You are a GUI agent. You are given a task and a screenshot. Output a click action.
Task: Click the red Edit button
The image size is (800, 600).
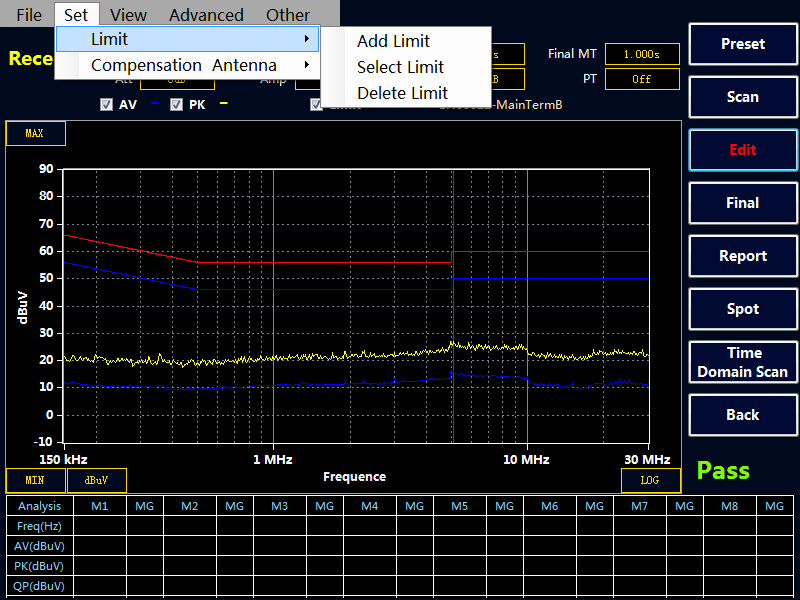[742, 150]
